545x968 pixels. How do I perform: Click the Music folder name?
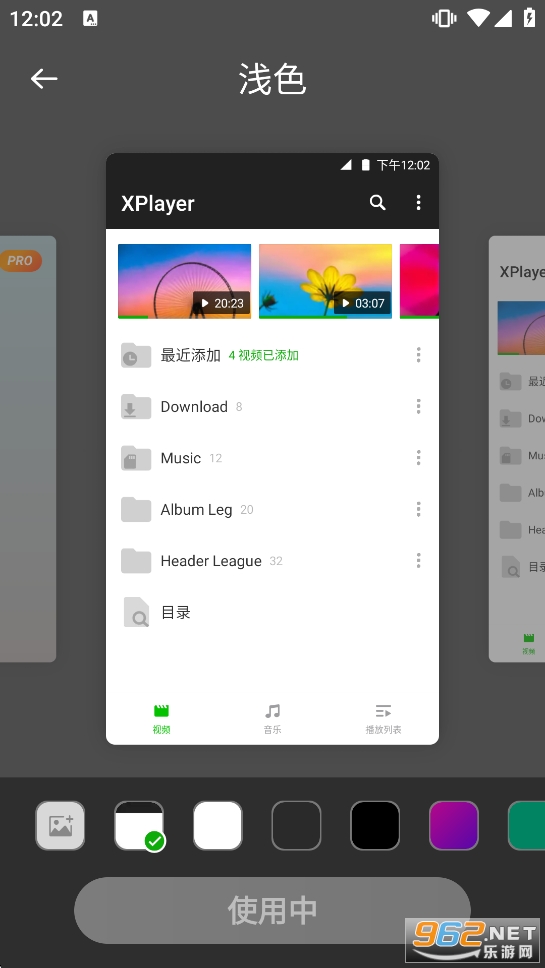tap(181, 458)
